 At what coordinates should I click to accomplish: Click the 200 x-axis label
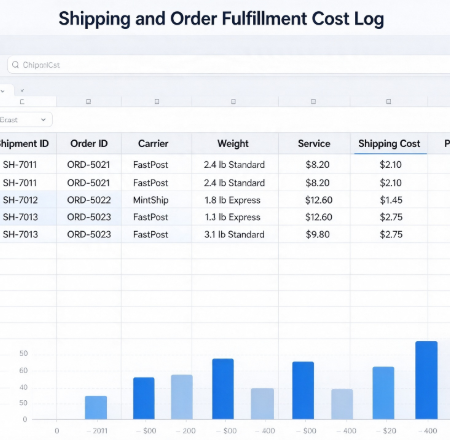186,431
